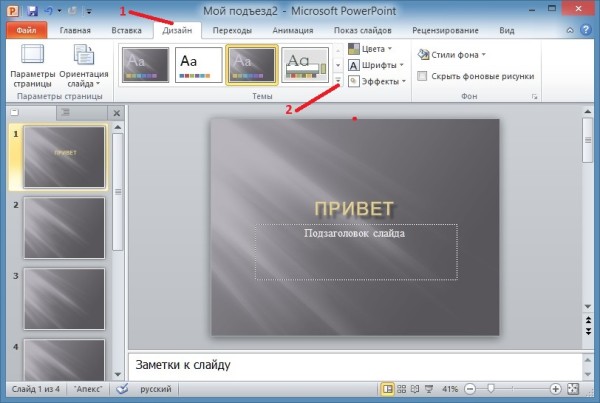Open PowerPoint Help question mark icon

point(585,30)
